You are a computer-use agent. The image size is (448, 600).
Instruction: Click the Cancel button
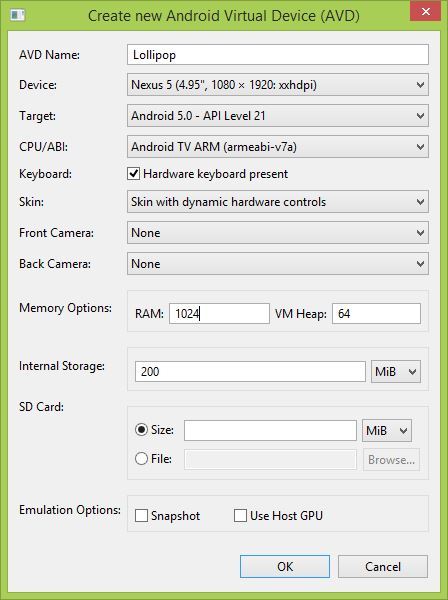click(383, 567)
